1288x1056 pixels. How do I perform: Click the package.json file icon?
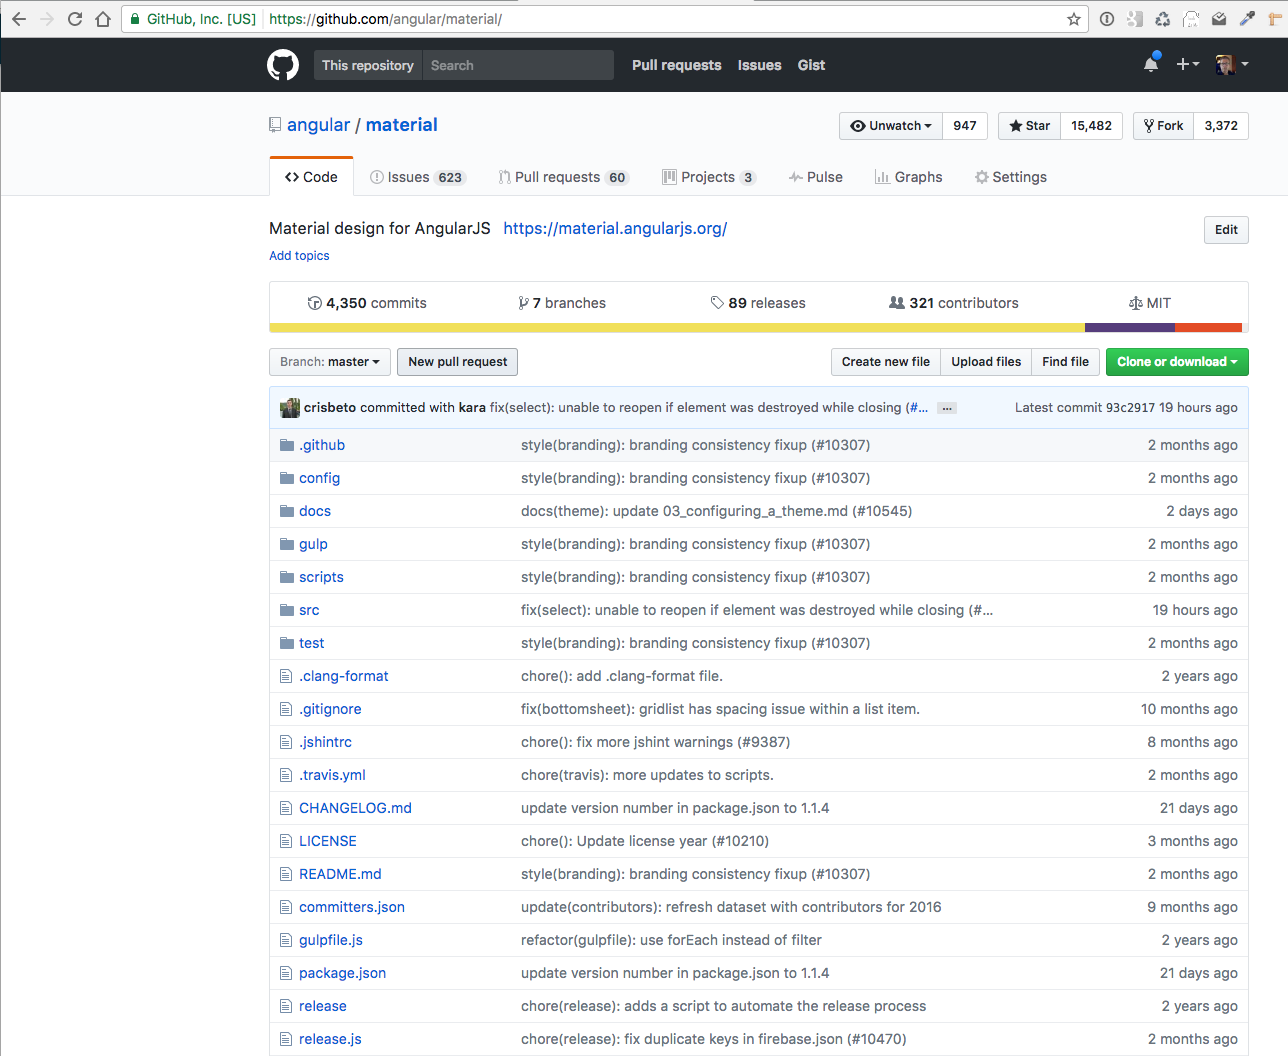[286, 973]
